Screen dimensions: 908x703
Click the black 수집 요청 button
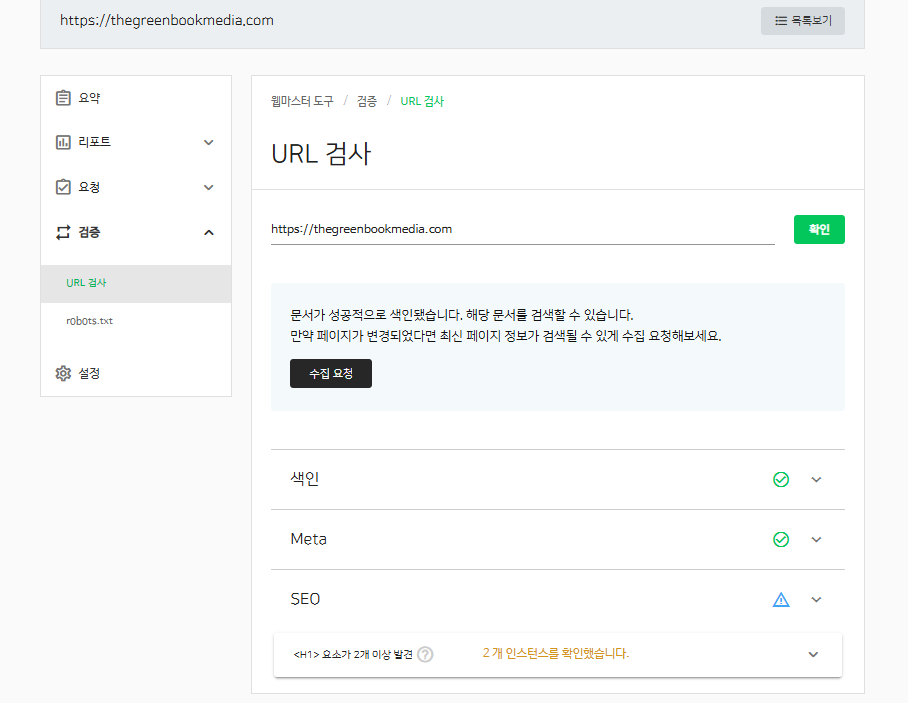[331, 374]
